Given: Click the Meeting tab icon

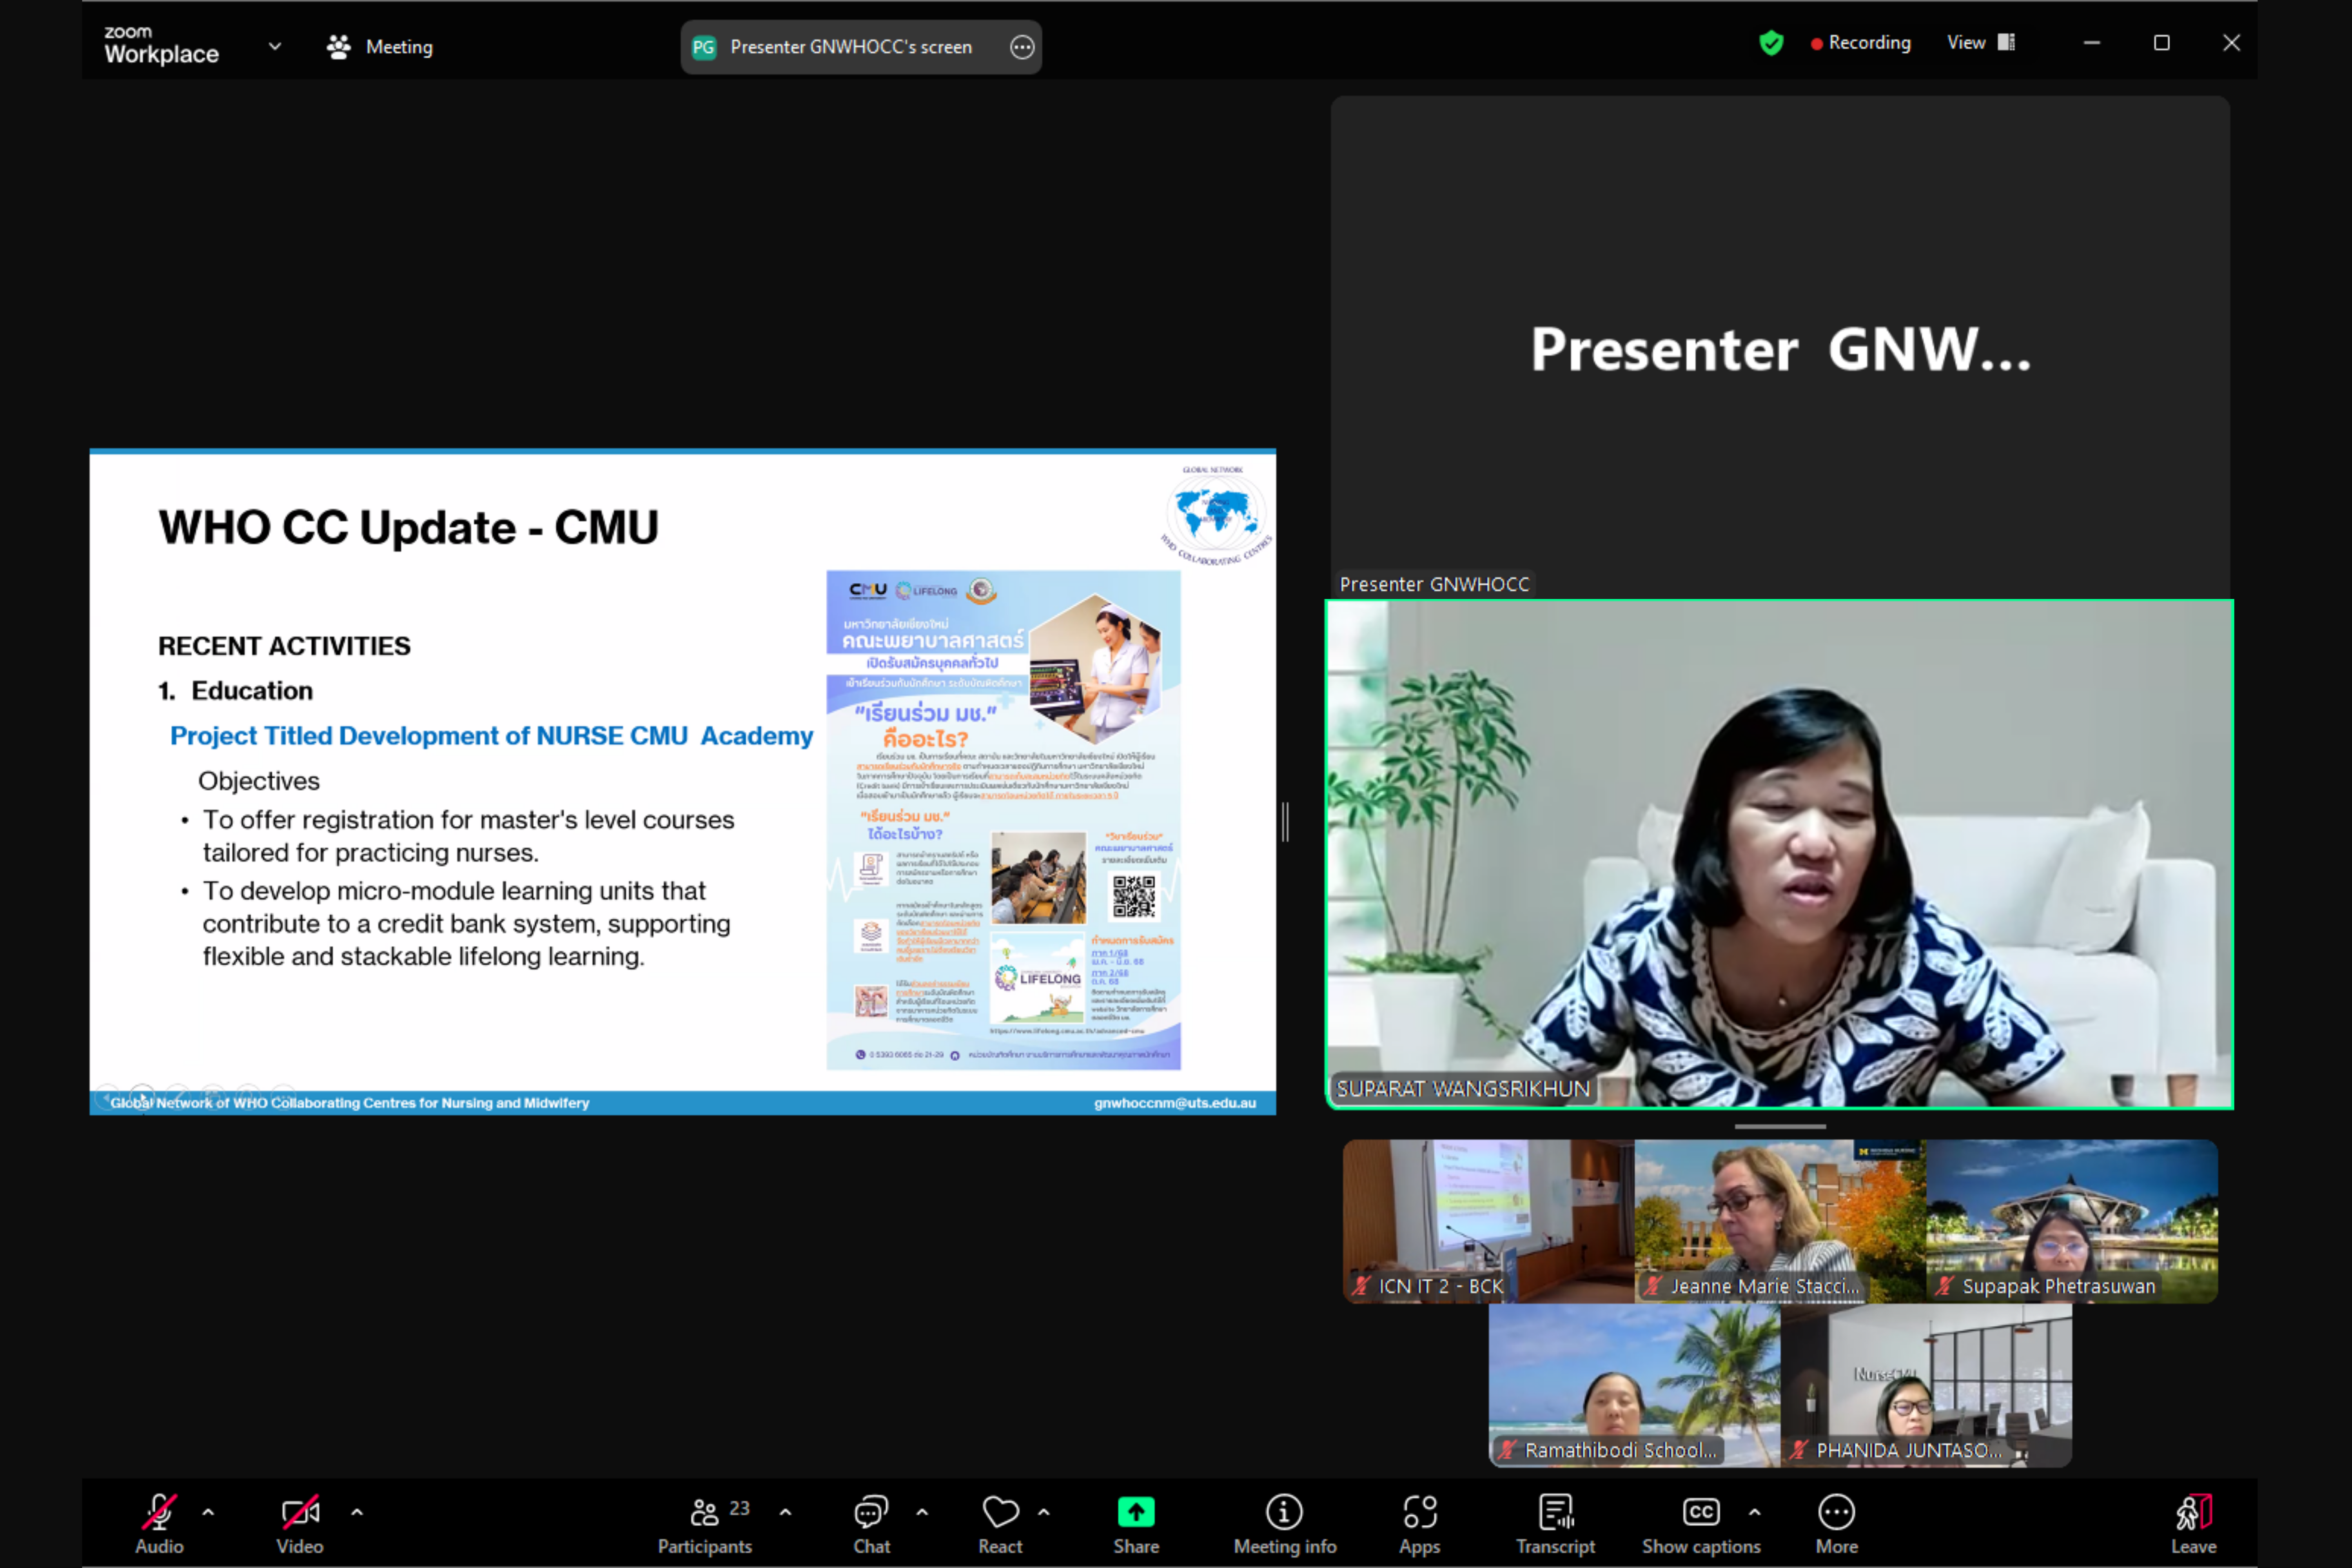Looking at the screenshot, I should click(339, 47).
